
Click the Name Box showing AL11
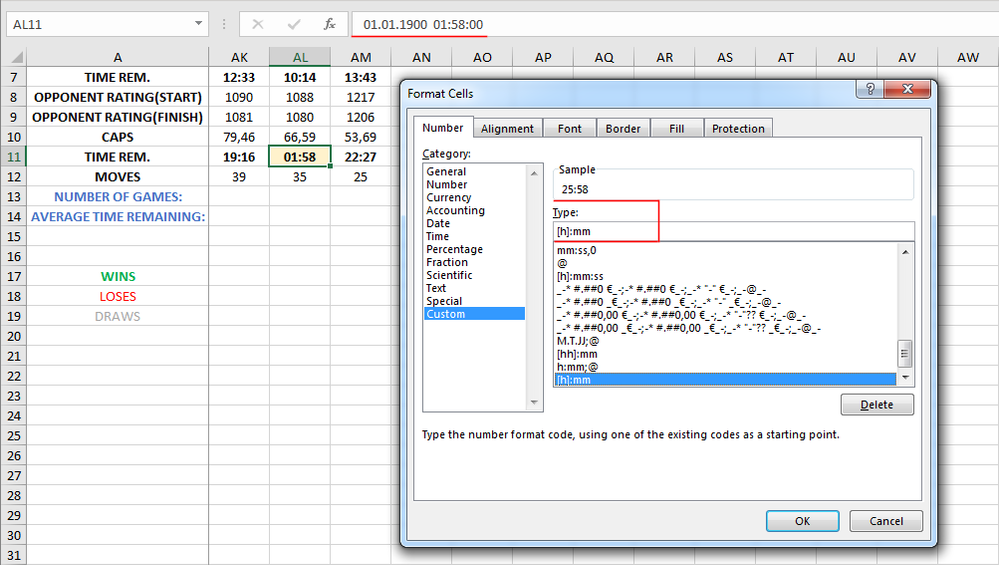[101, 24]
